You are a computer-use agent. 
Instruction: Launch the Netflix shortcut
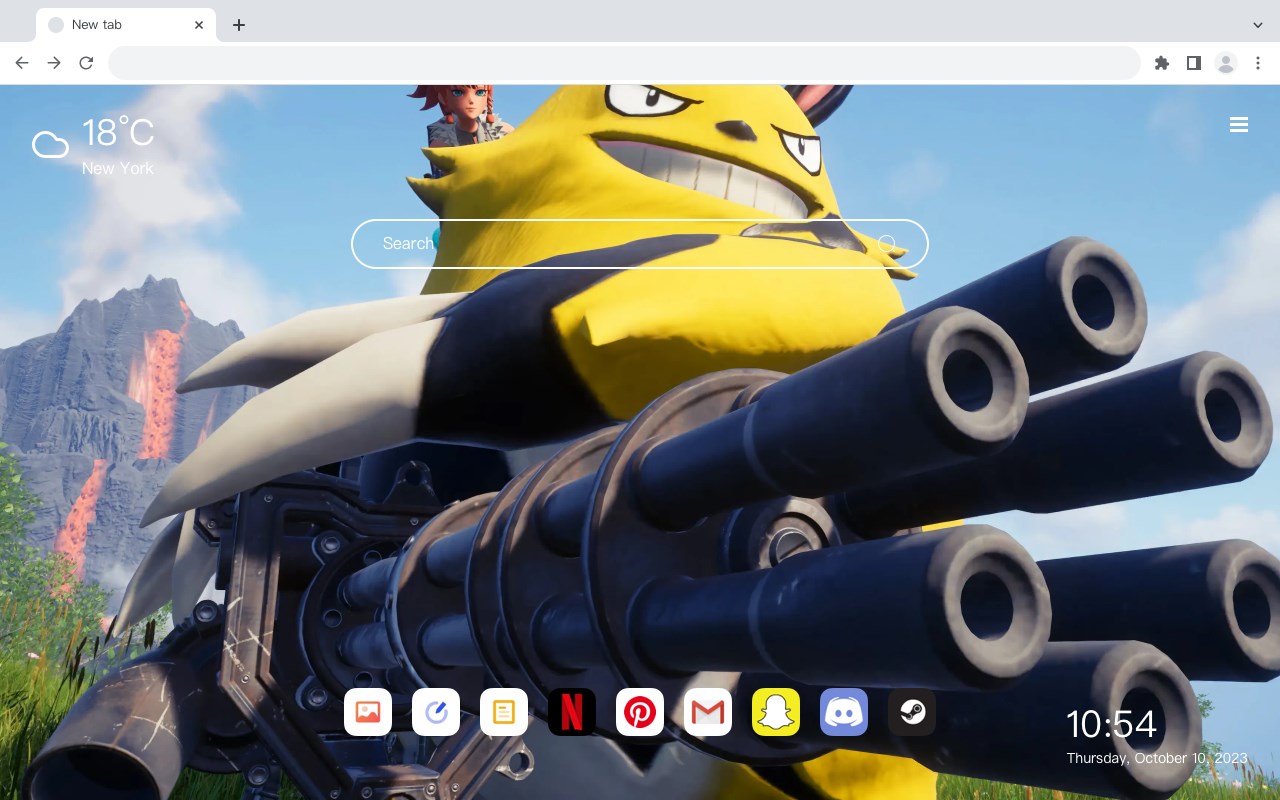pyautogui.click(x=572, y=712)
